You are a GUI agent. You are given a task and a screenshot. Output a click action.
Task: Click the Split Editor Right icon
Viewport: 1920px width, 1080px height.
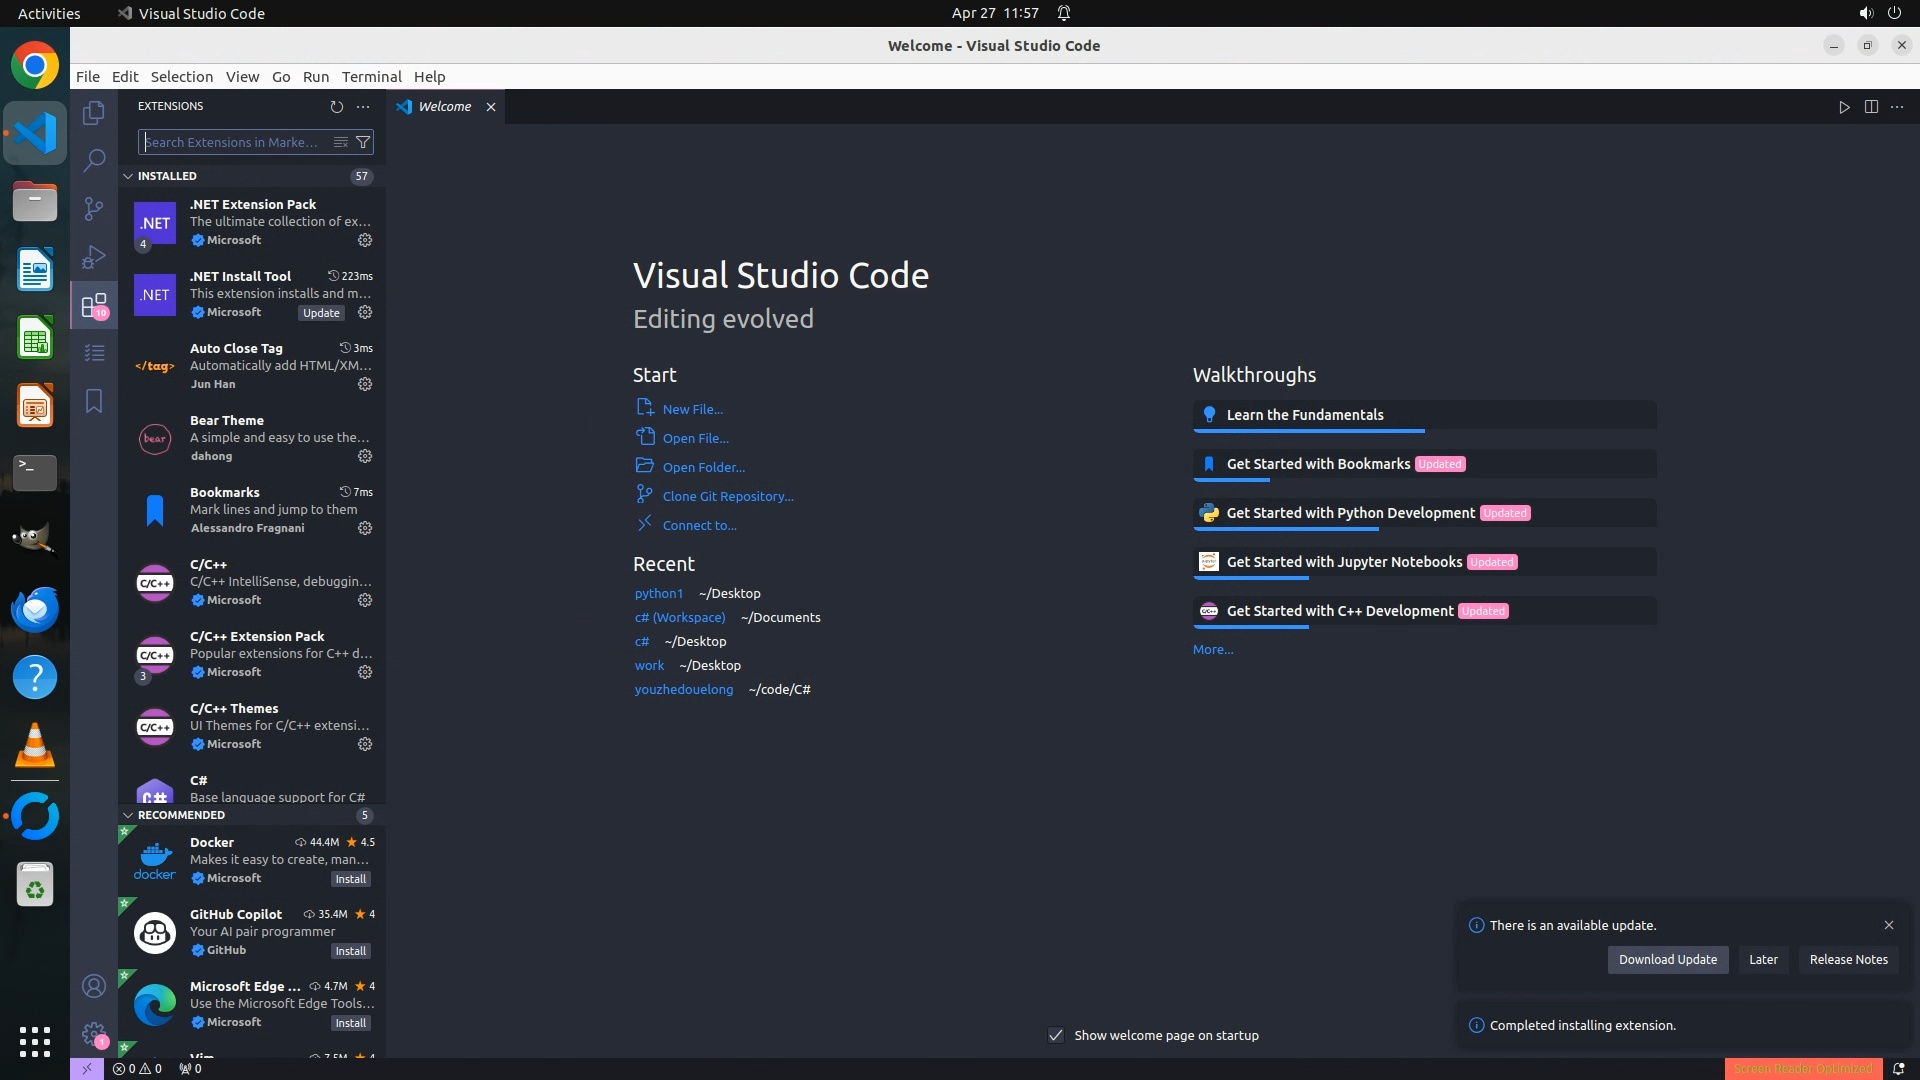pos(1871,107)
